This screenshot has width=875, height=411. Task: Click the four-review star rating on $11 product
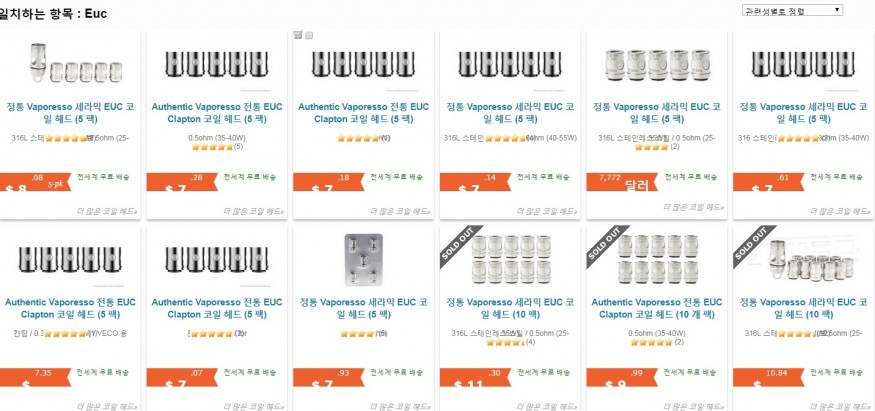pyautogui.click(x=502, y=342)
